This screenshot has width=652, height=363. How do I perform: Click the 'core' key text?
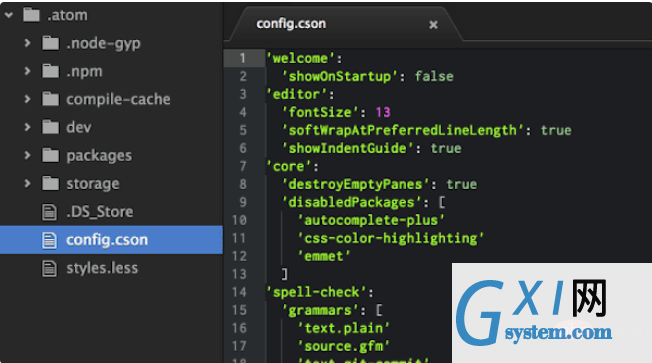288,166
